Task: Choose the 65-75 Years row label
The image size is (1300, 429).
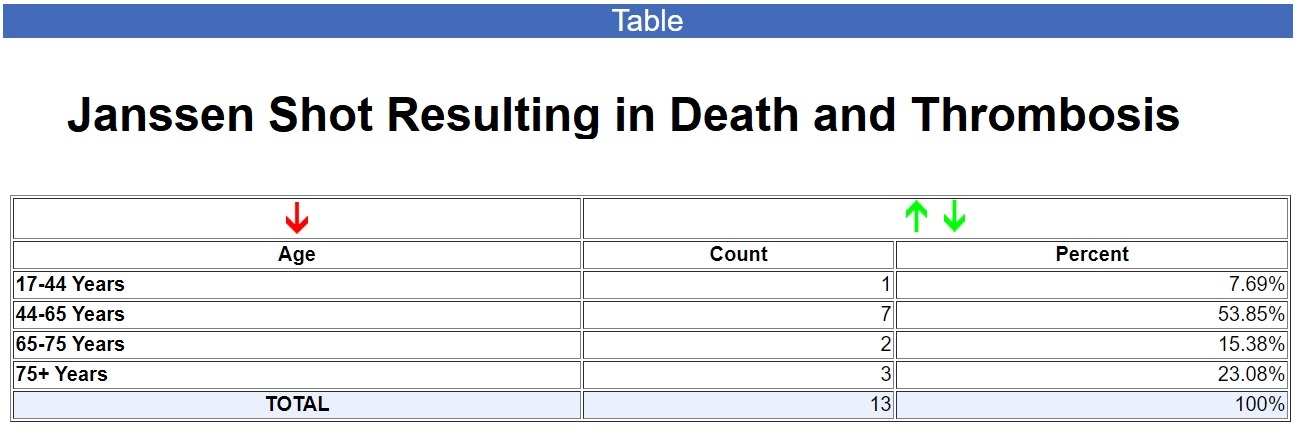Action: pos(70,344)
